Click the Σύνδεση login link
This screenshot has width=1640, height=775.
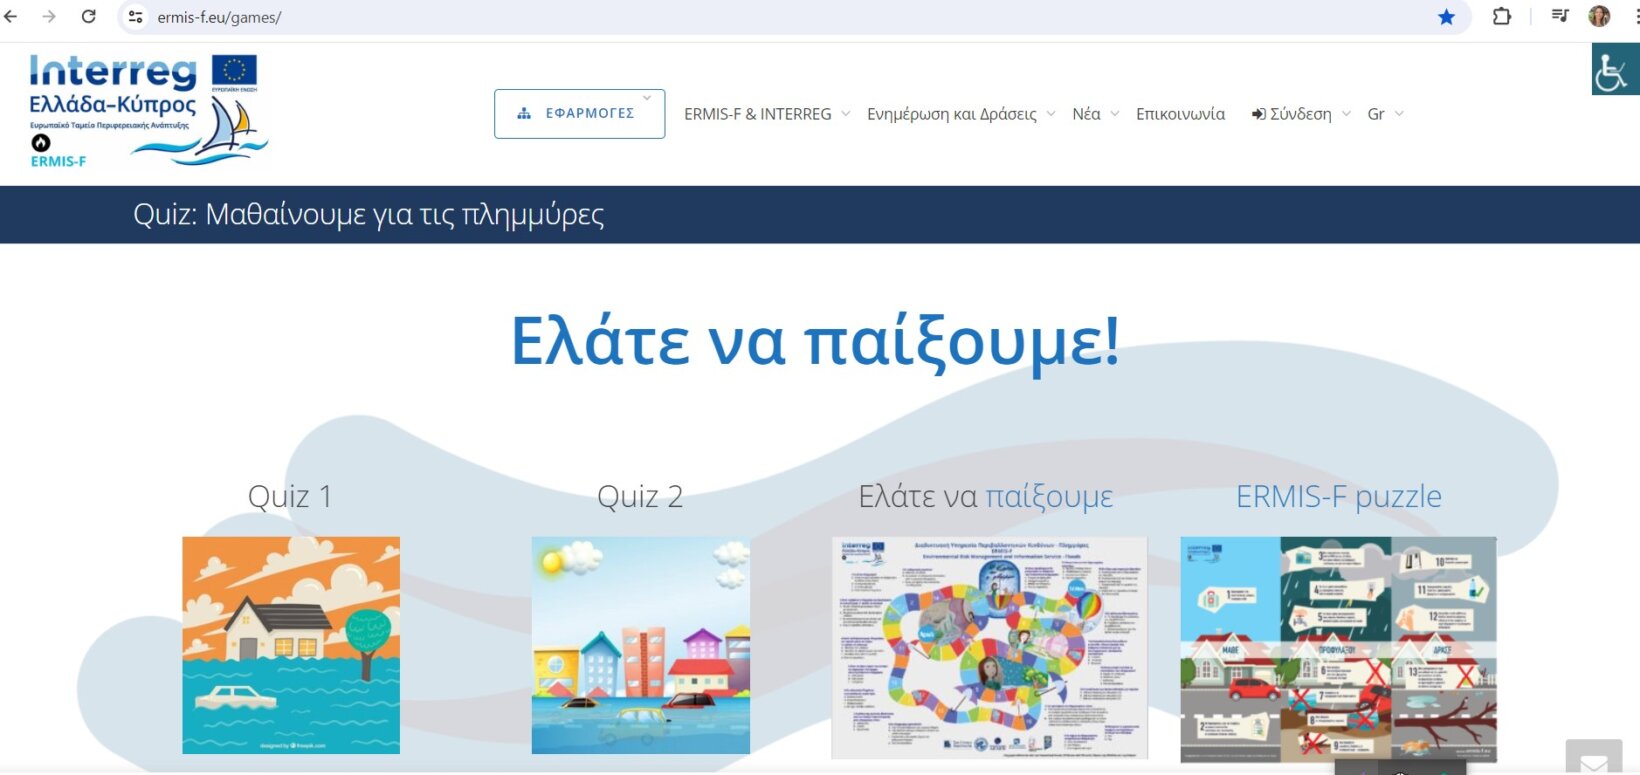[x=1299, y=114]
